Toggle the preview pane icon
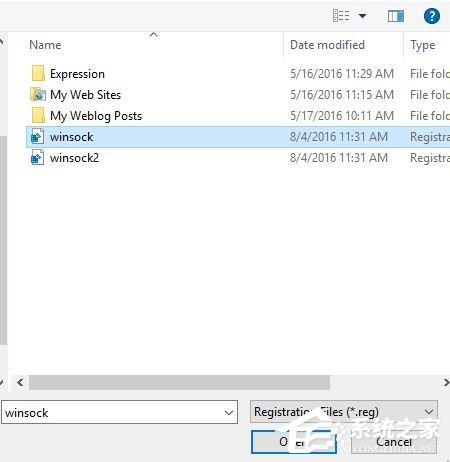450x462 pixels. pos(396,16)
